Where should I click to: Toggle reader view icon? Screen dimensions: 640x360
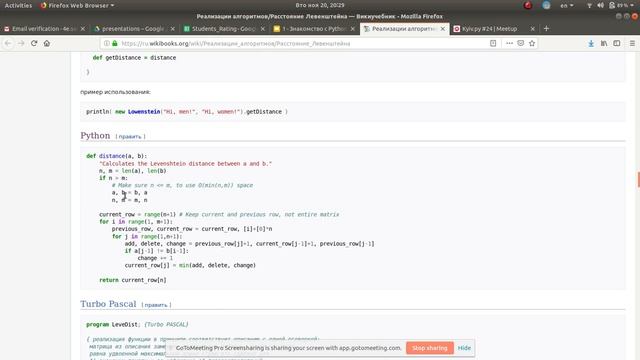[493, 43]
